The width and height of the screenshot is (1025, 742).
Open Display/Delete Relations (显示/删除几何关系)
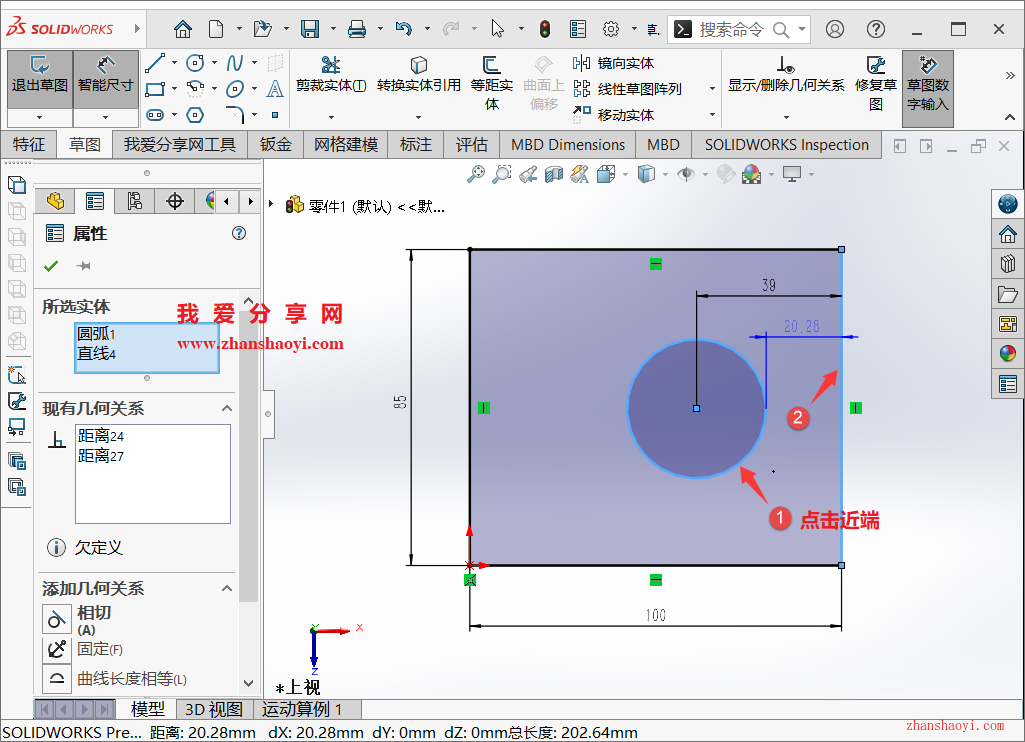(786, 75)
